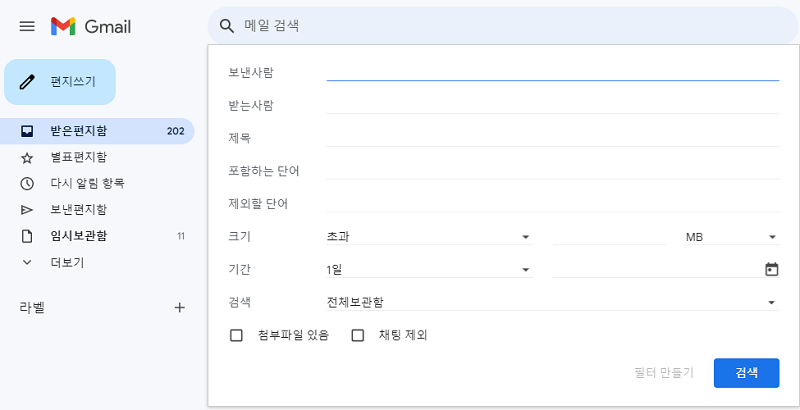Open 다시 알림 항목 snoozed folder
The height and width of the screenshot is (410, 800).
[x=87, y=183]
